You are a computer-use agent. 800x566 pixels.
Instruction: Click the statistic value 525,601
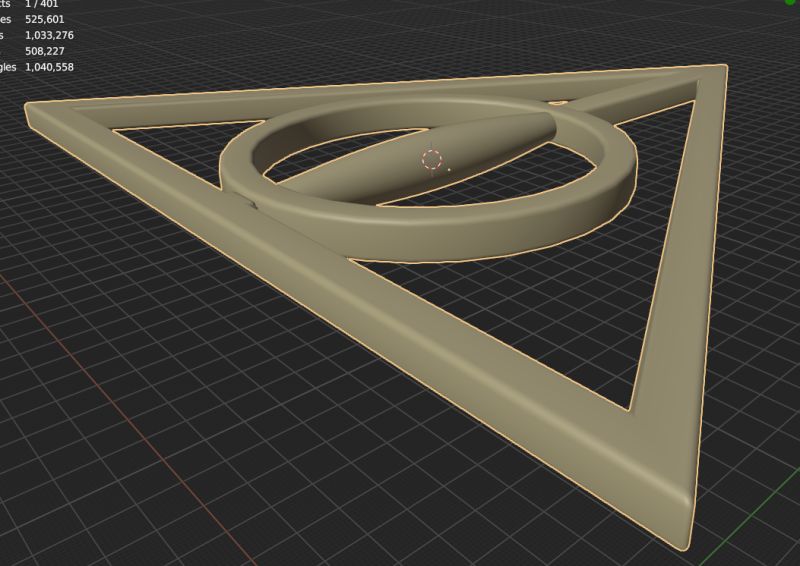45,19
